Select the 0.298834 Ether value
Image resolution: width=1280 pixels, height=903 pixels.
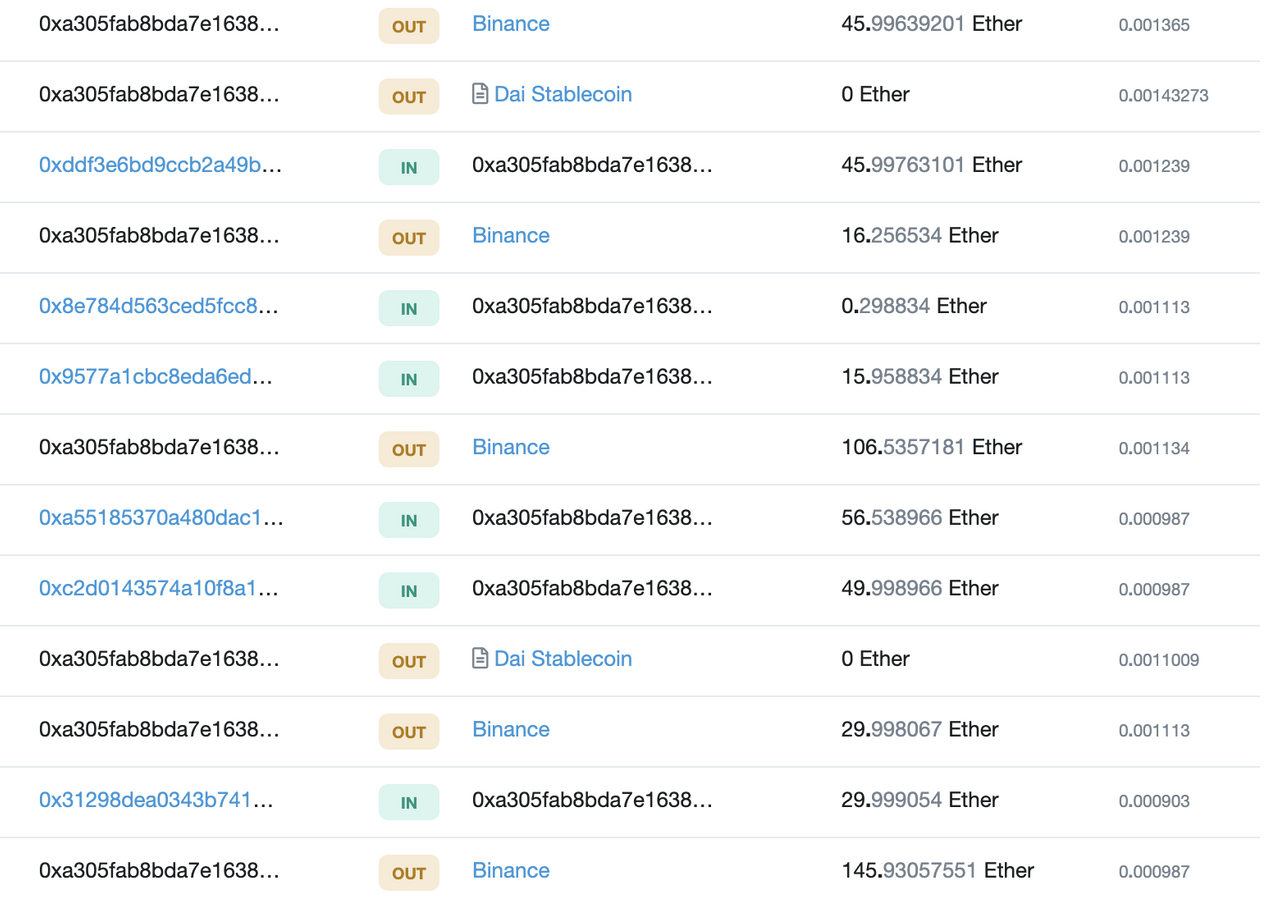[914, 306]
